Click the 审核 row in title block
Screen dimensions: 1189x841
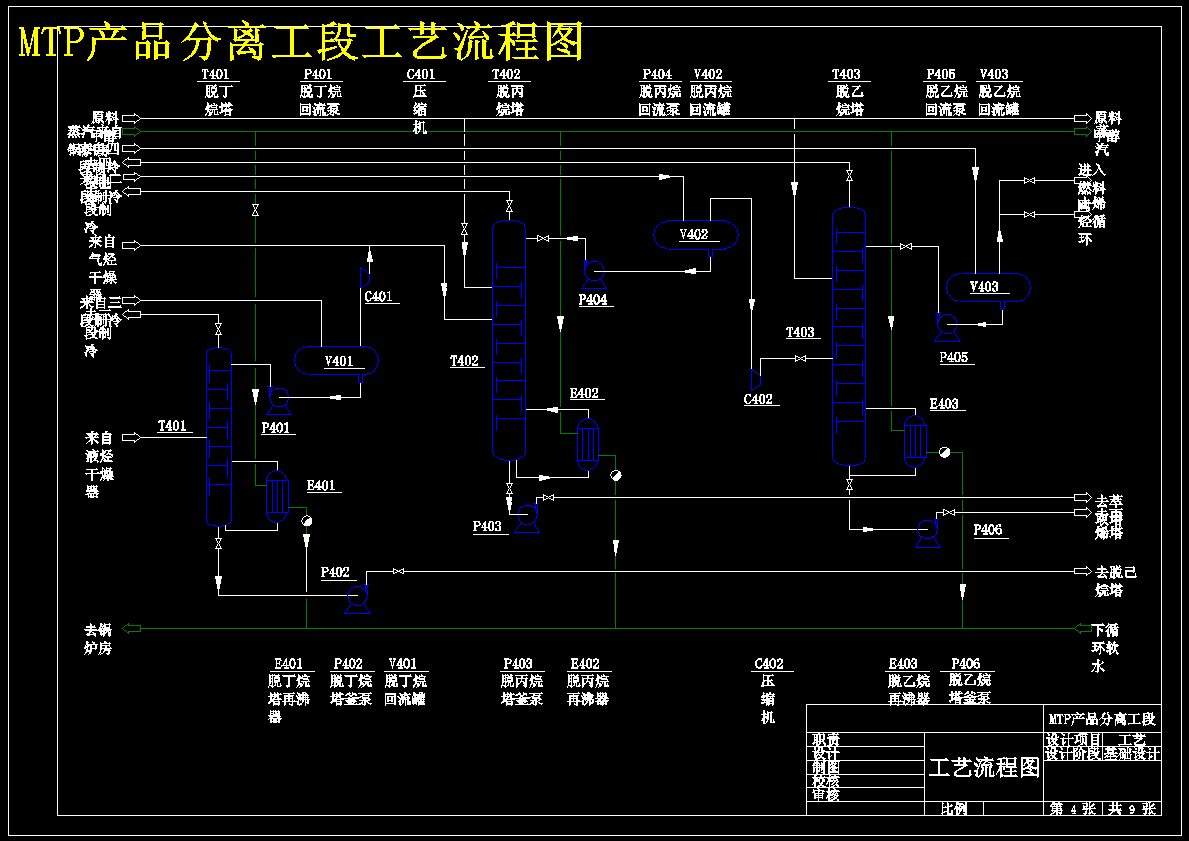pos(866,795)
